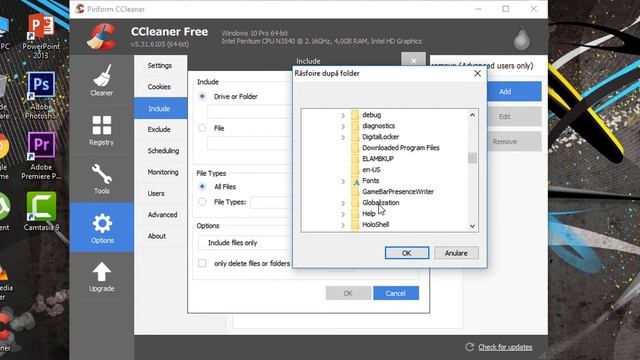Open the Include options tab
640x360 pixels.
coord(160,109)
